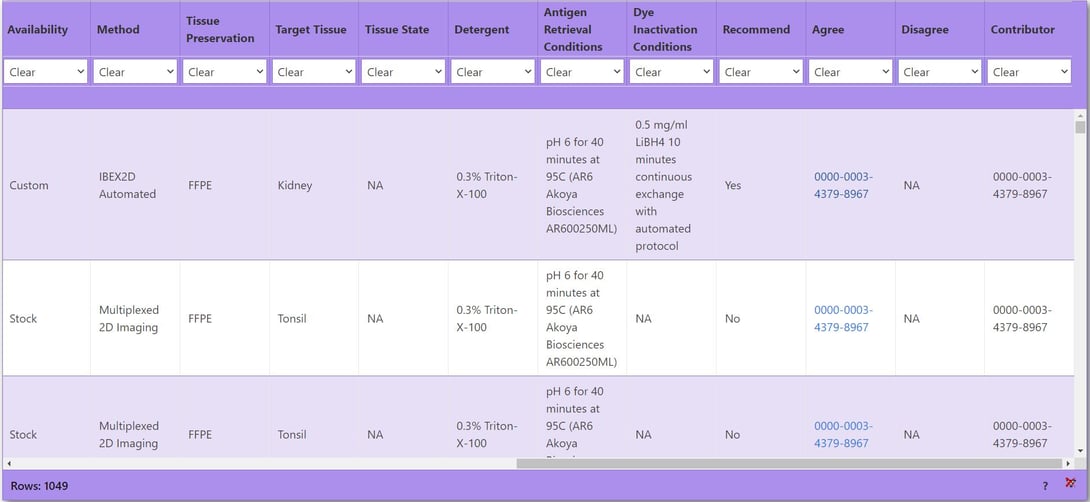
Task: Click the horizontal scrollbar's right arrow
Action: click(1068, 464)
